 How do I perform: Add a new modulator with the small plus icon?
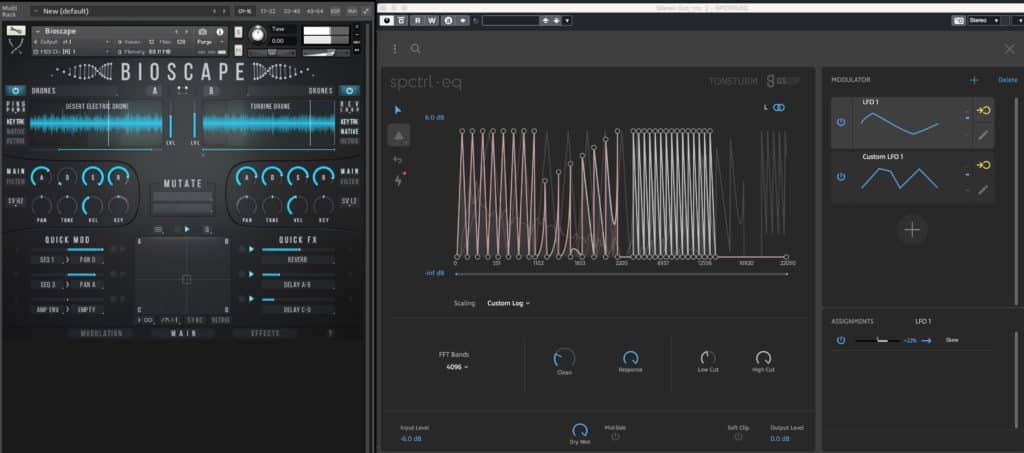click(x=974, y=80)
